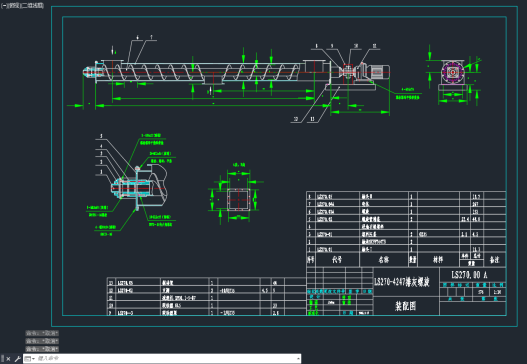Image resolution: width=527 pixels, height=364 pixels.
Task: Open the 俯视 view controls menu
Action: [14, 6]
